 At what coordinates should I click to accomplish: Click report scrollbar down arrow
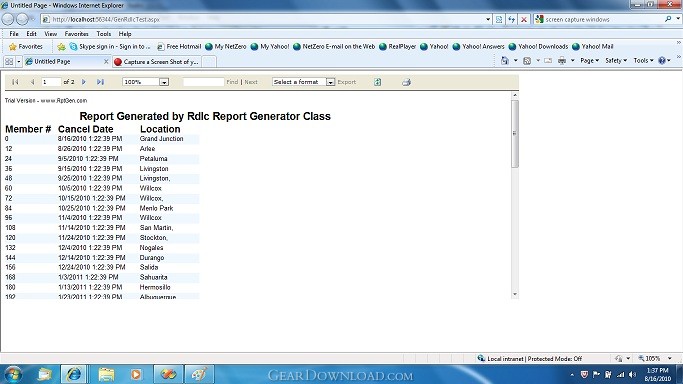[x=515, y=294]
